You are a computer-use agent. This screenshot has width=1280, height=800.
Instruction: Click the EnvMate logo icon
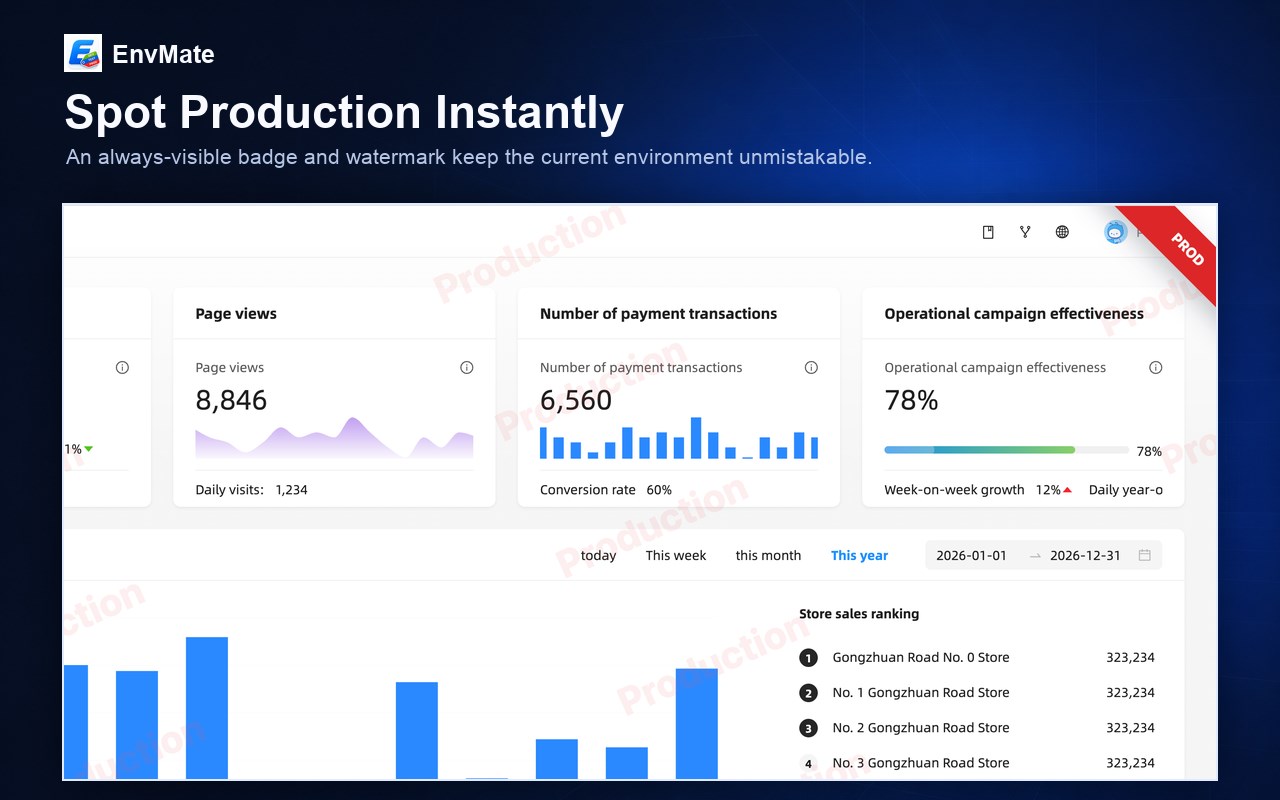[83, 53]
